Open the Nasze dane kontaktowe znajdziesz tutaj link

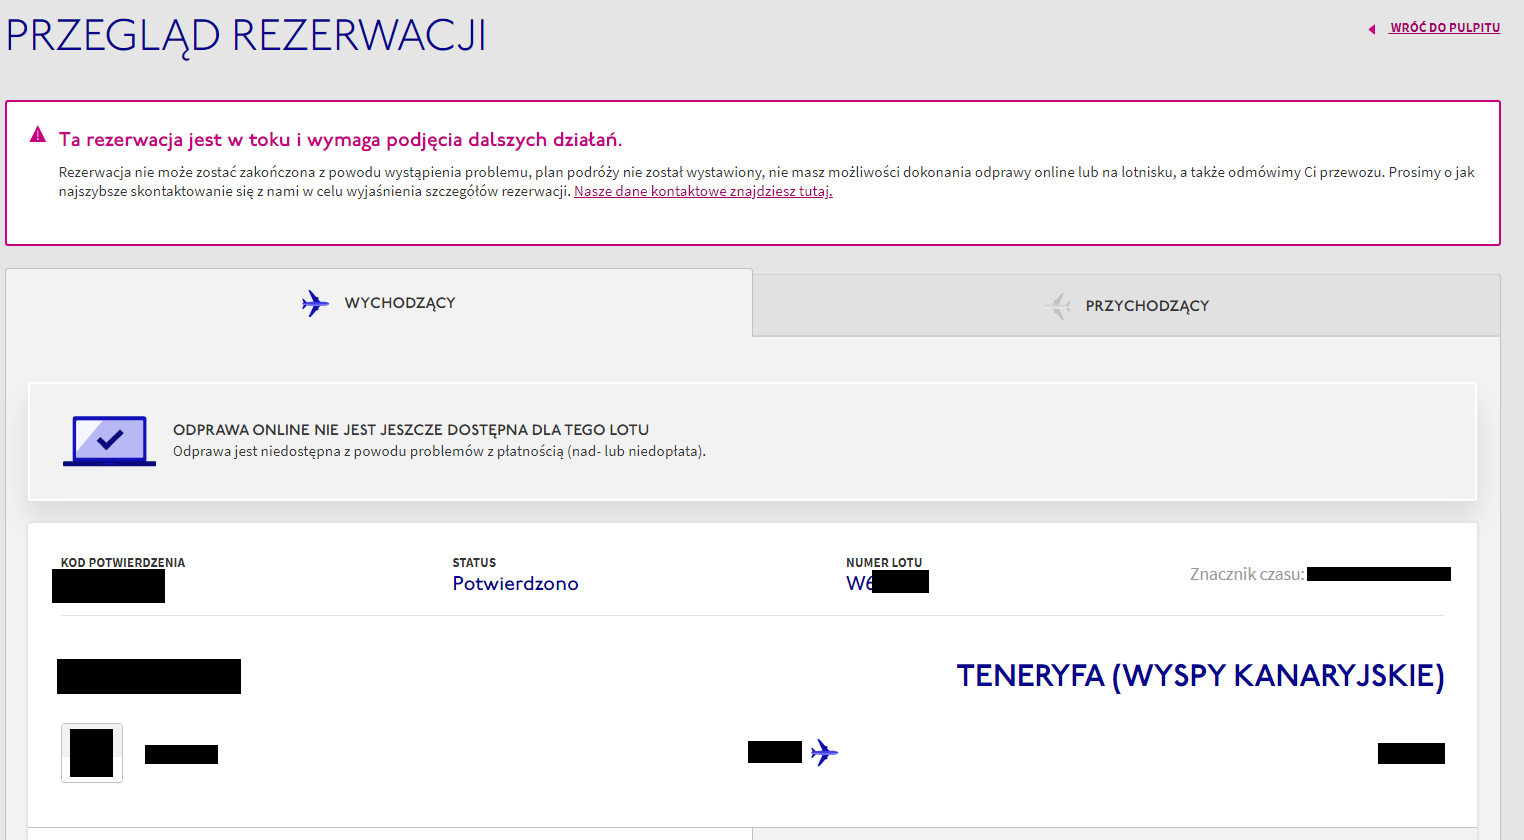pyautogui.click(x=703, y=191)
